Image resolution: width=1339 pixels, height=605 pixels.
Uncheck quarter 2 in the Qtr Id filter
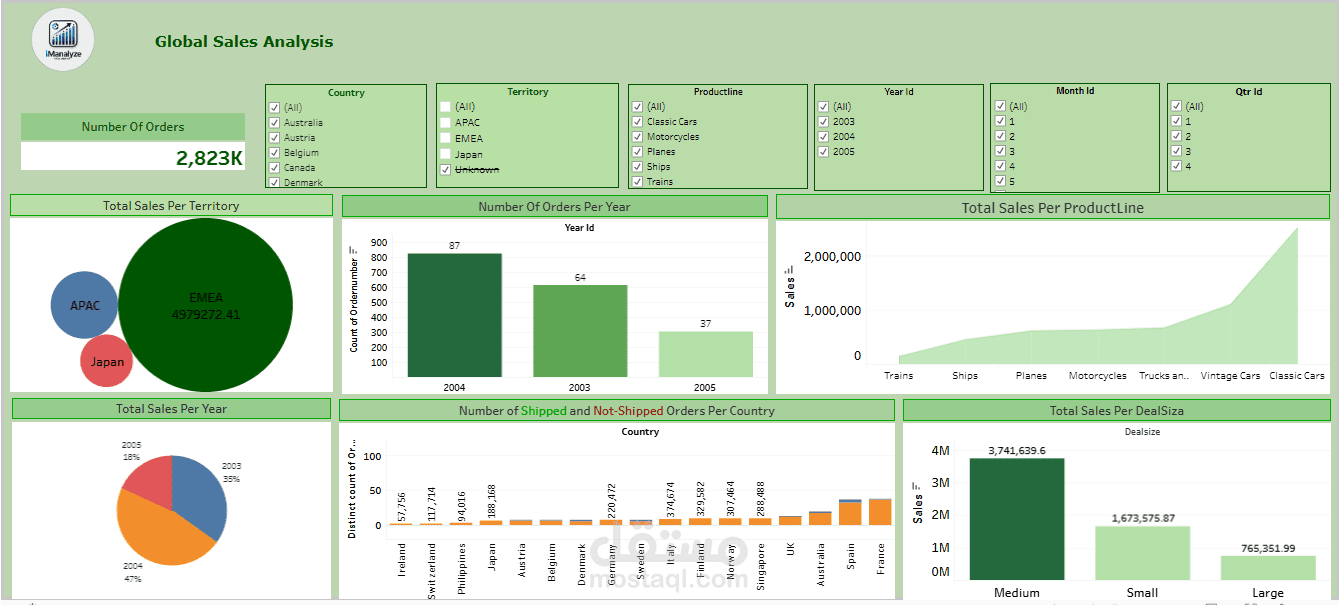(1177, 136)
